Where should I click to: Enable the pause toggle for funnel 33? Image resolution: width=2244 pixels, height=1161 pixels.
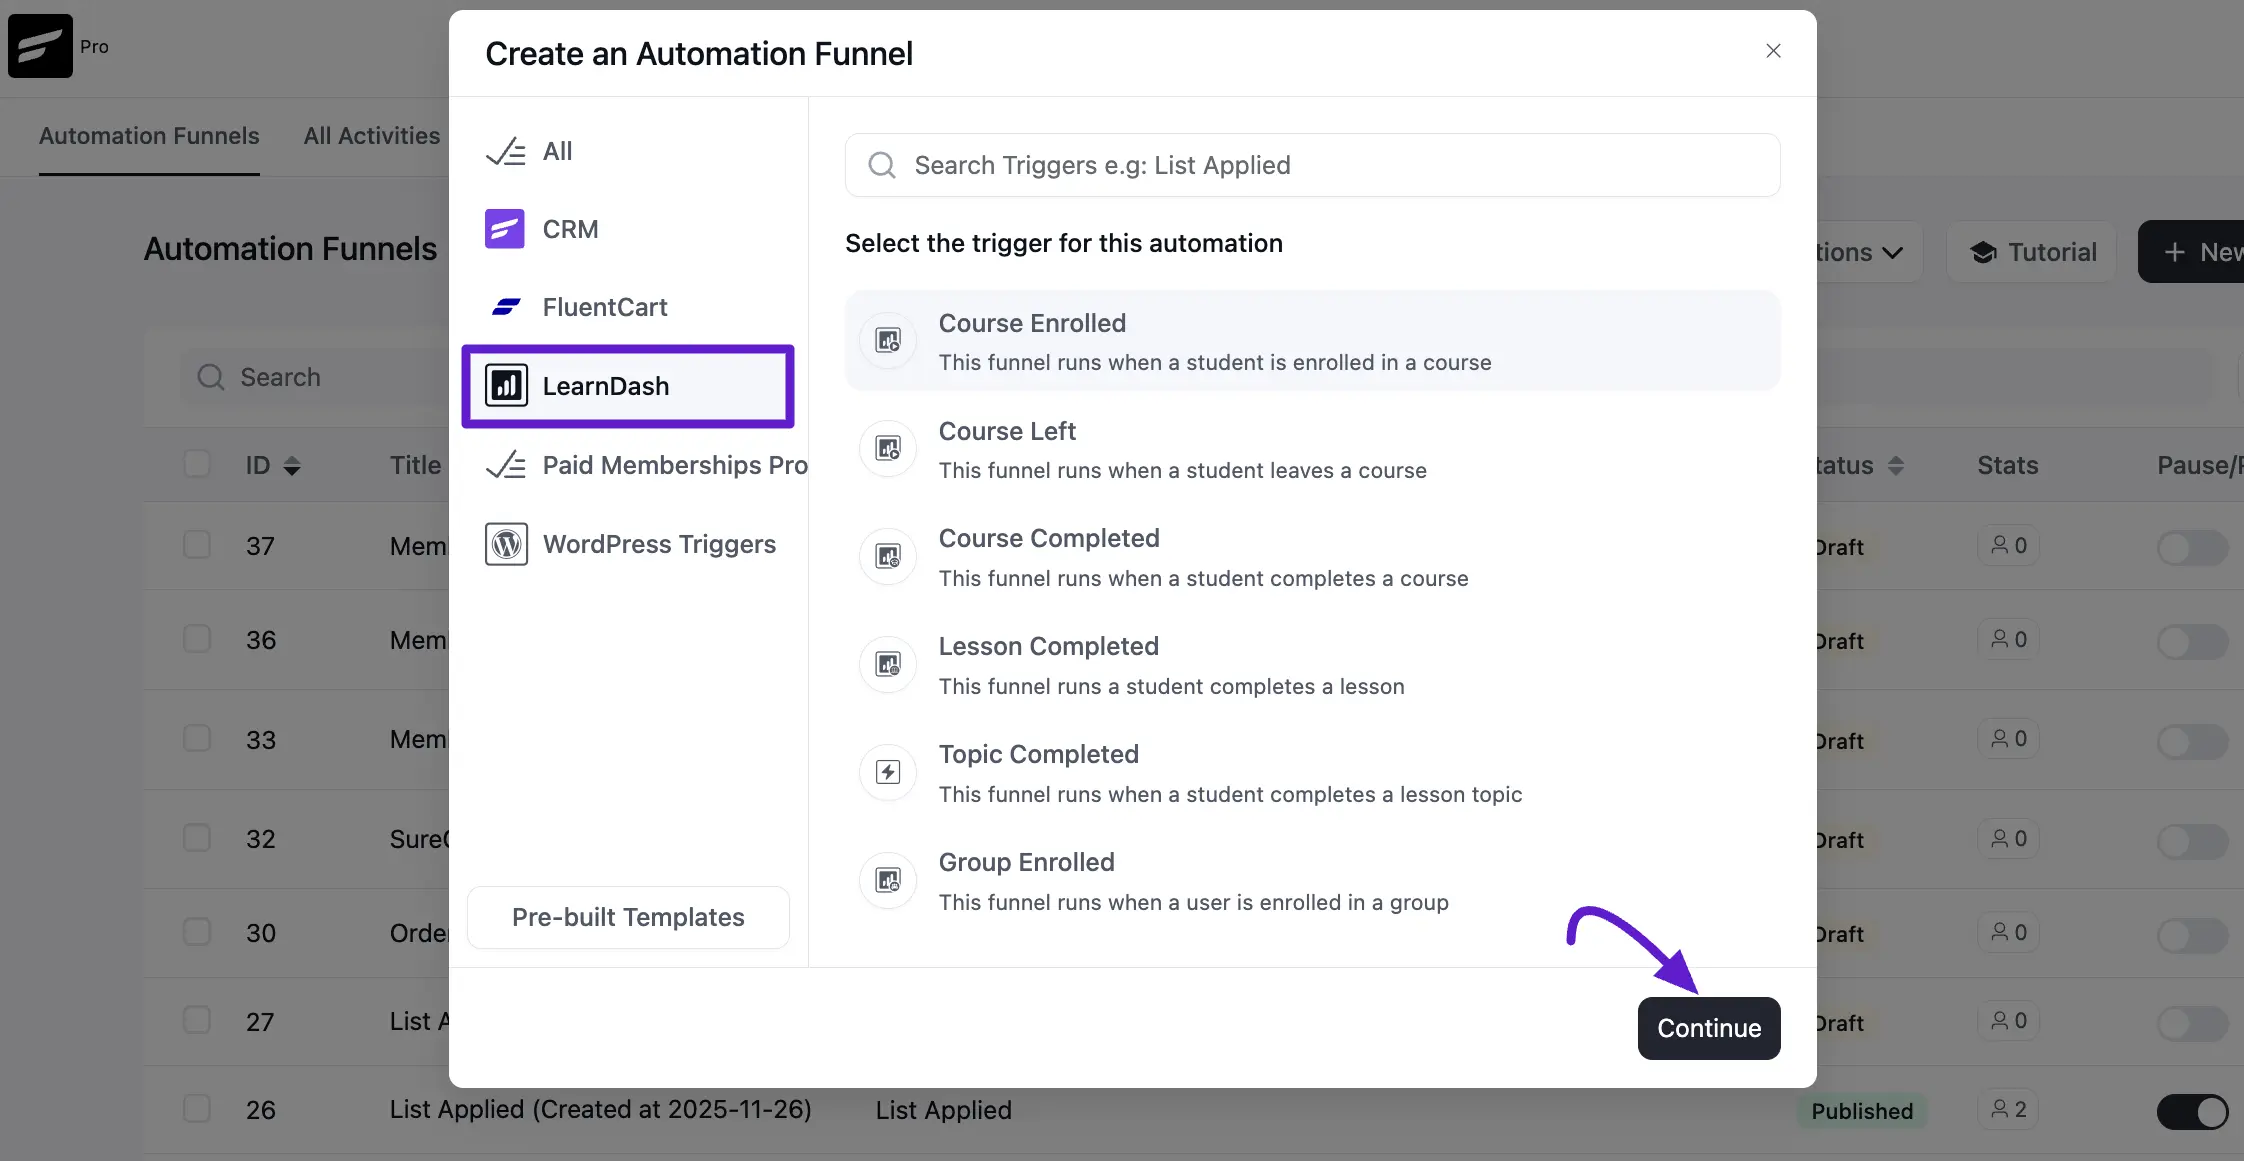coord(2192,741)
